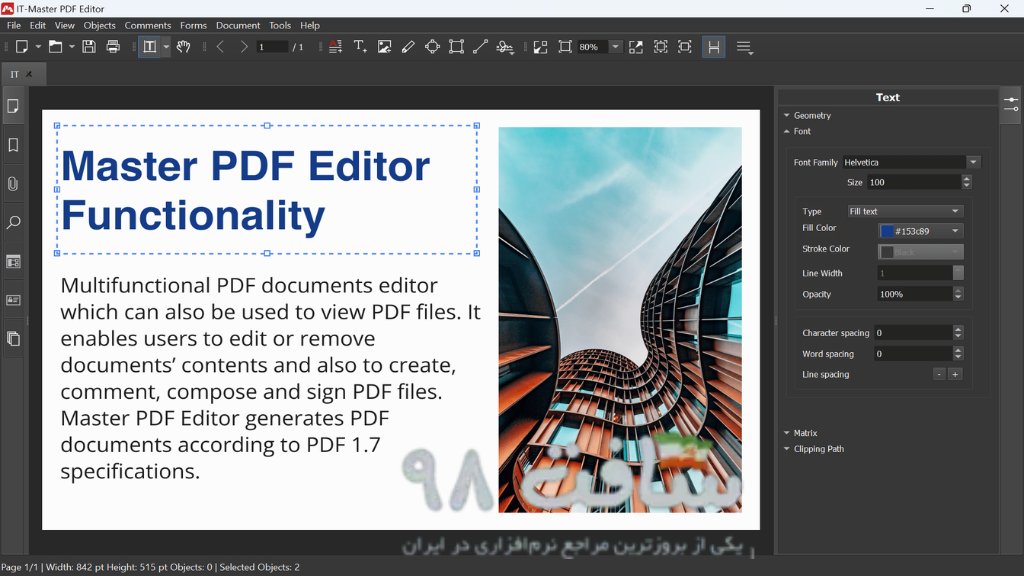
Task: Open the toolbar options menu icon
Action: tap(744, 47)
